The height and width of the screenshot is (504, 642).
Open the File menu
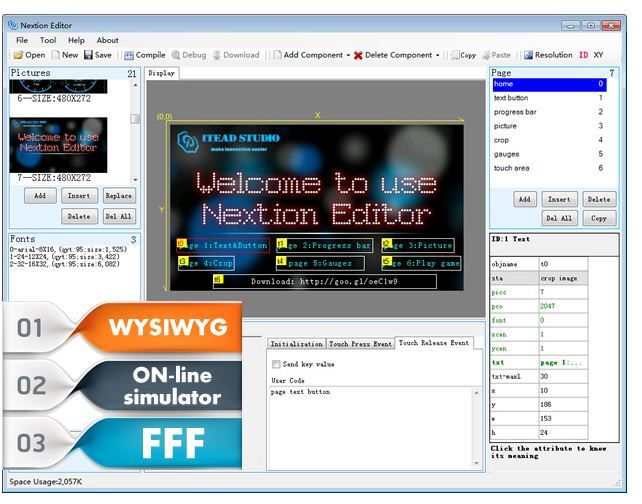[x=22, y=40]
